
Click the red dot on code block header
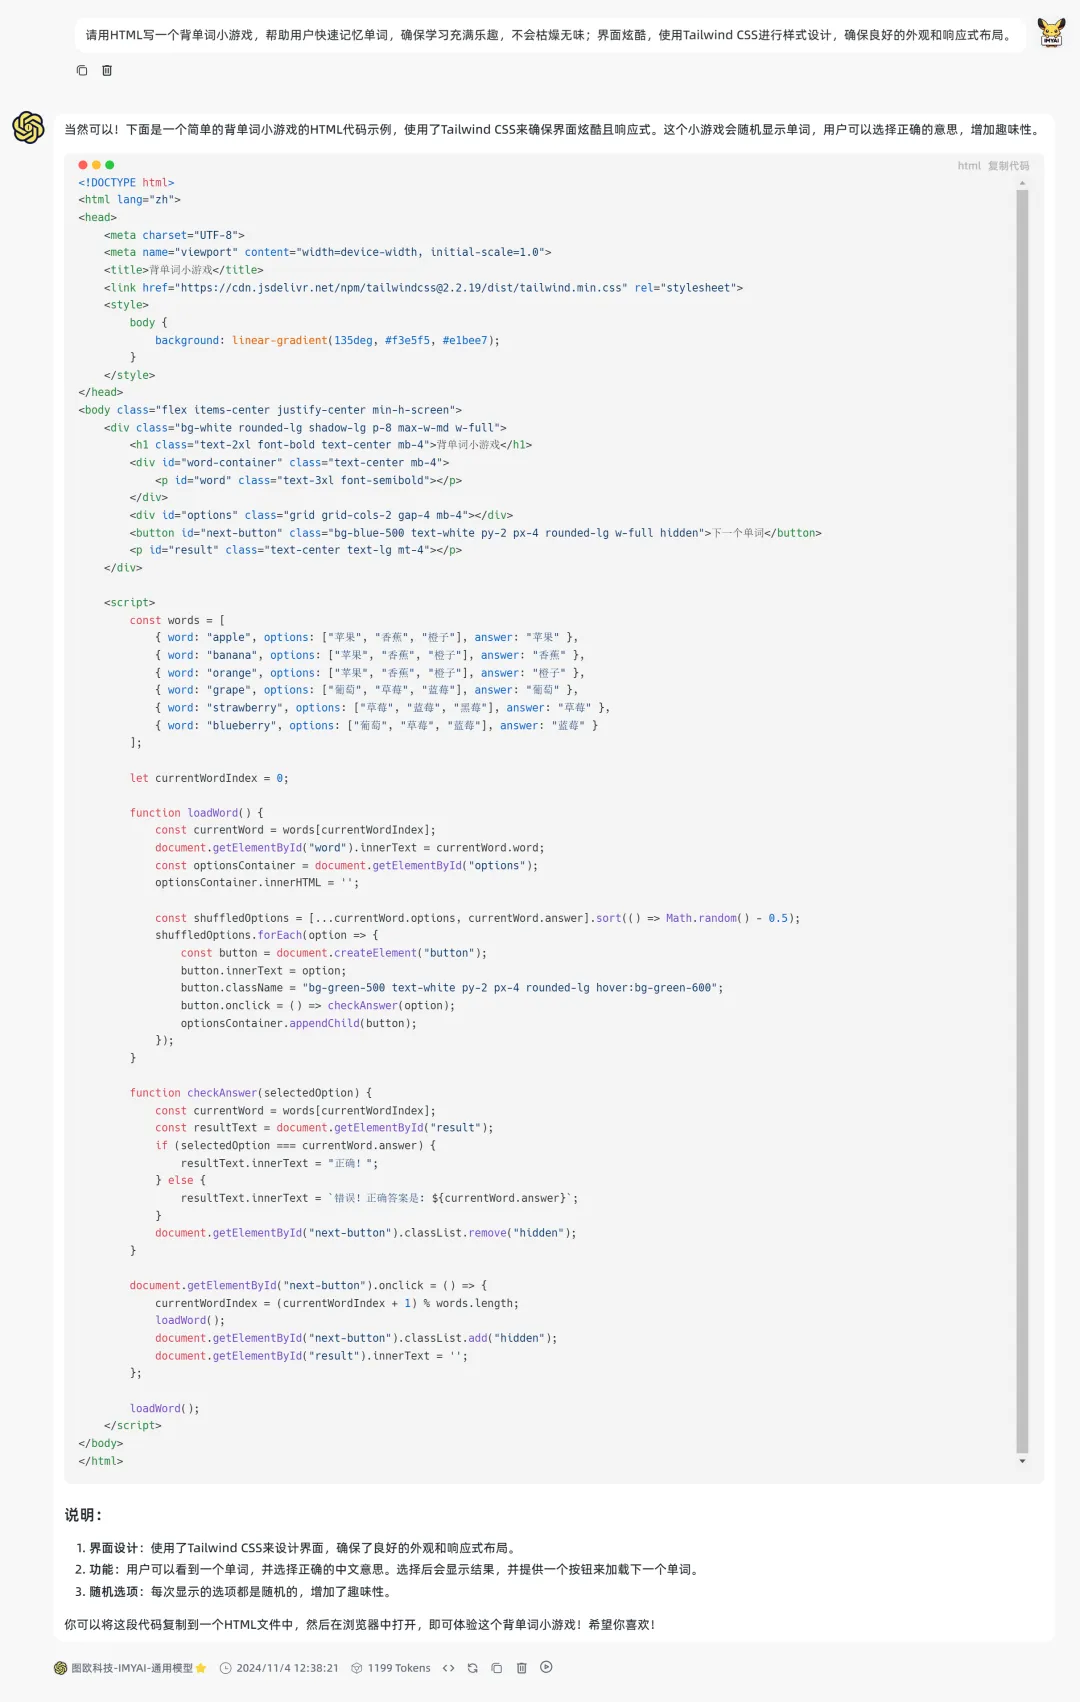point(83,165)
